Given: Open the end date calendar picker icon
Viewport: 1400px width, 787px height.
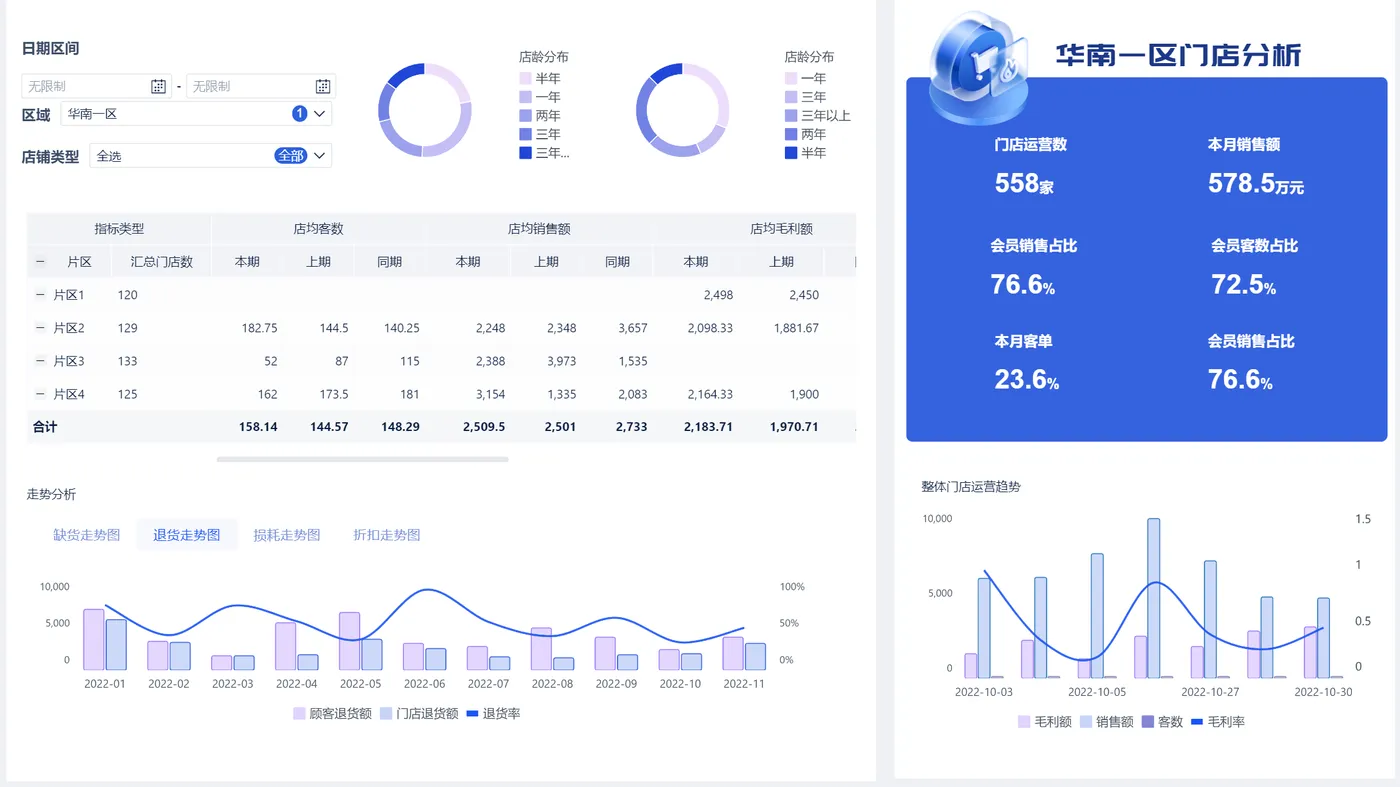Looking at the screenshot, I should point(323,86).
